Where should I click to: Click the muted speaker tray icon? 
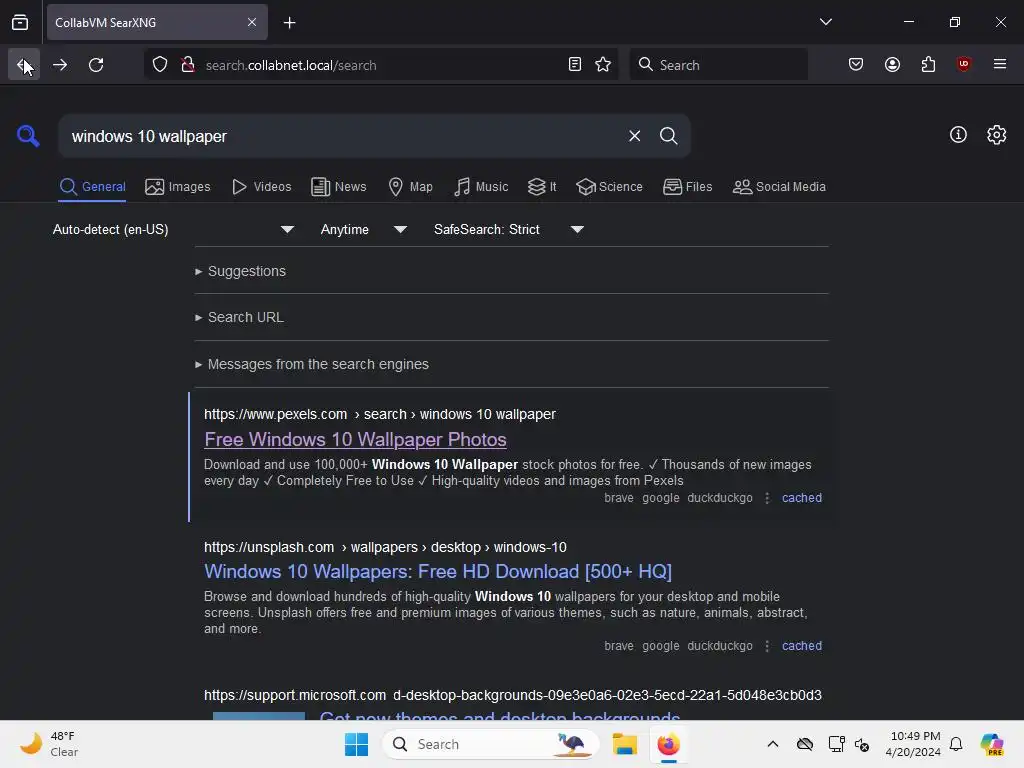click(862, 744)
